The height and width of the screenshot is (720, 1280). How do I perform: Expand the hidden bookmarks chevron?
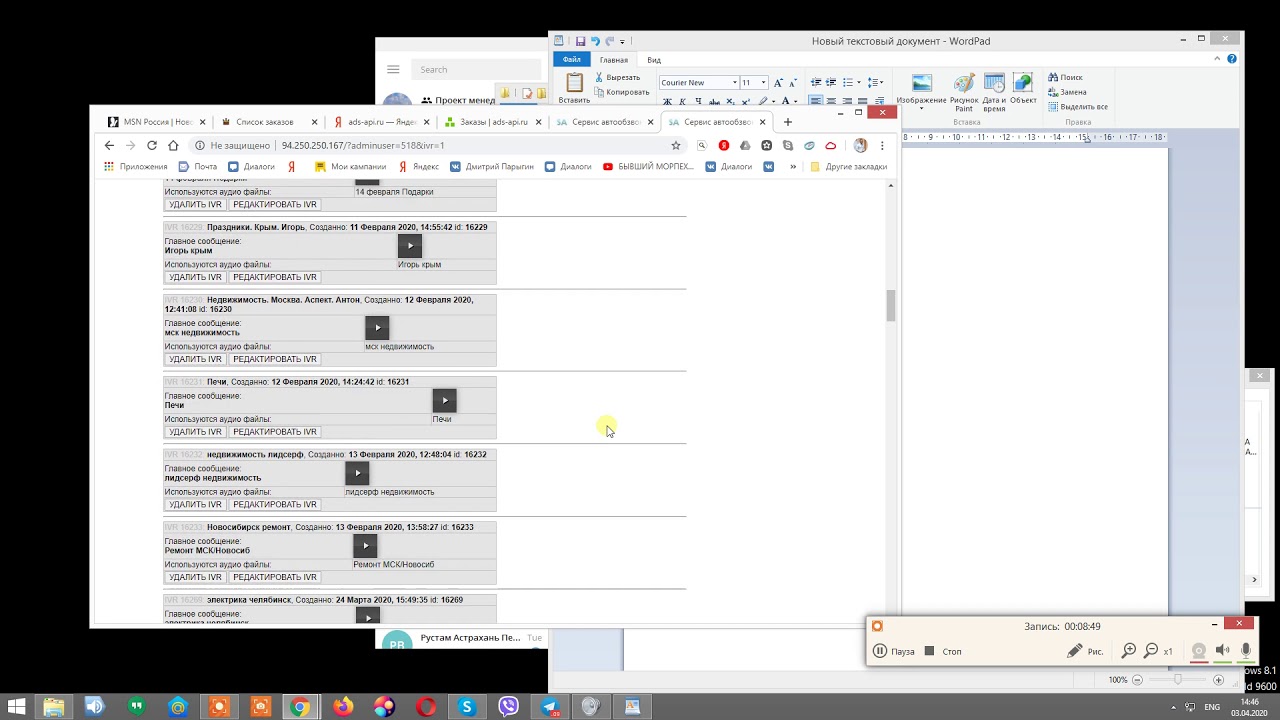(793, 167)
